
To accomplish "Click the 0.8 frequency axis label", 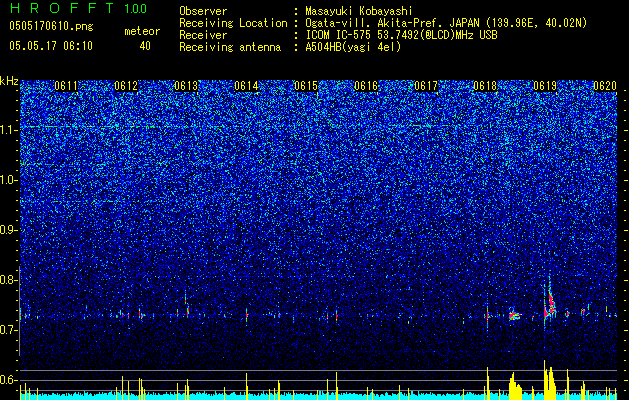I will point(9,280).
